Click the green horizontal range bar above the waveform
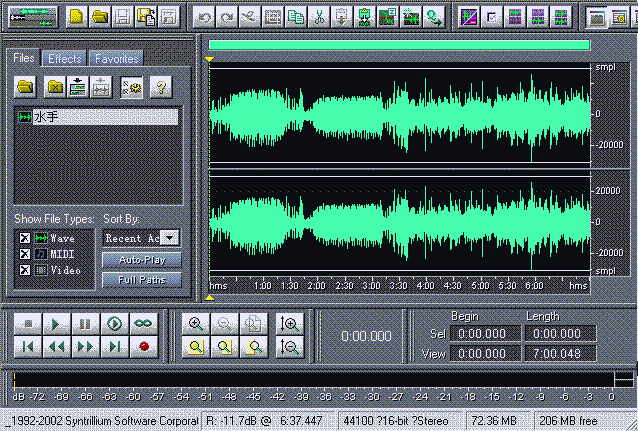The width and height of the screenshot is (638, 431). click(x=399, y=45)
